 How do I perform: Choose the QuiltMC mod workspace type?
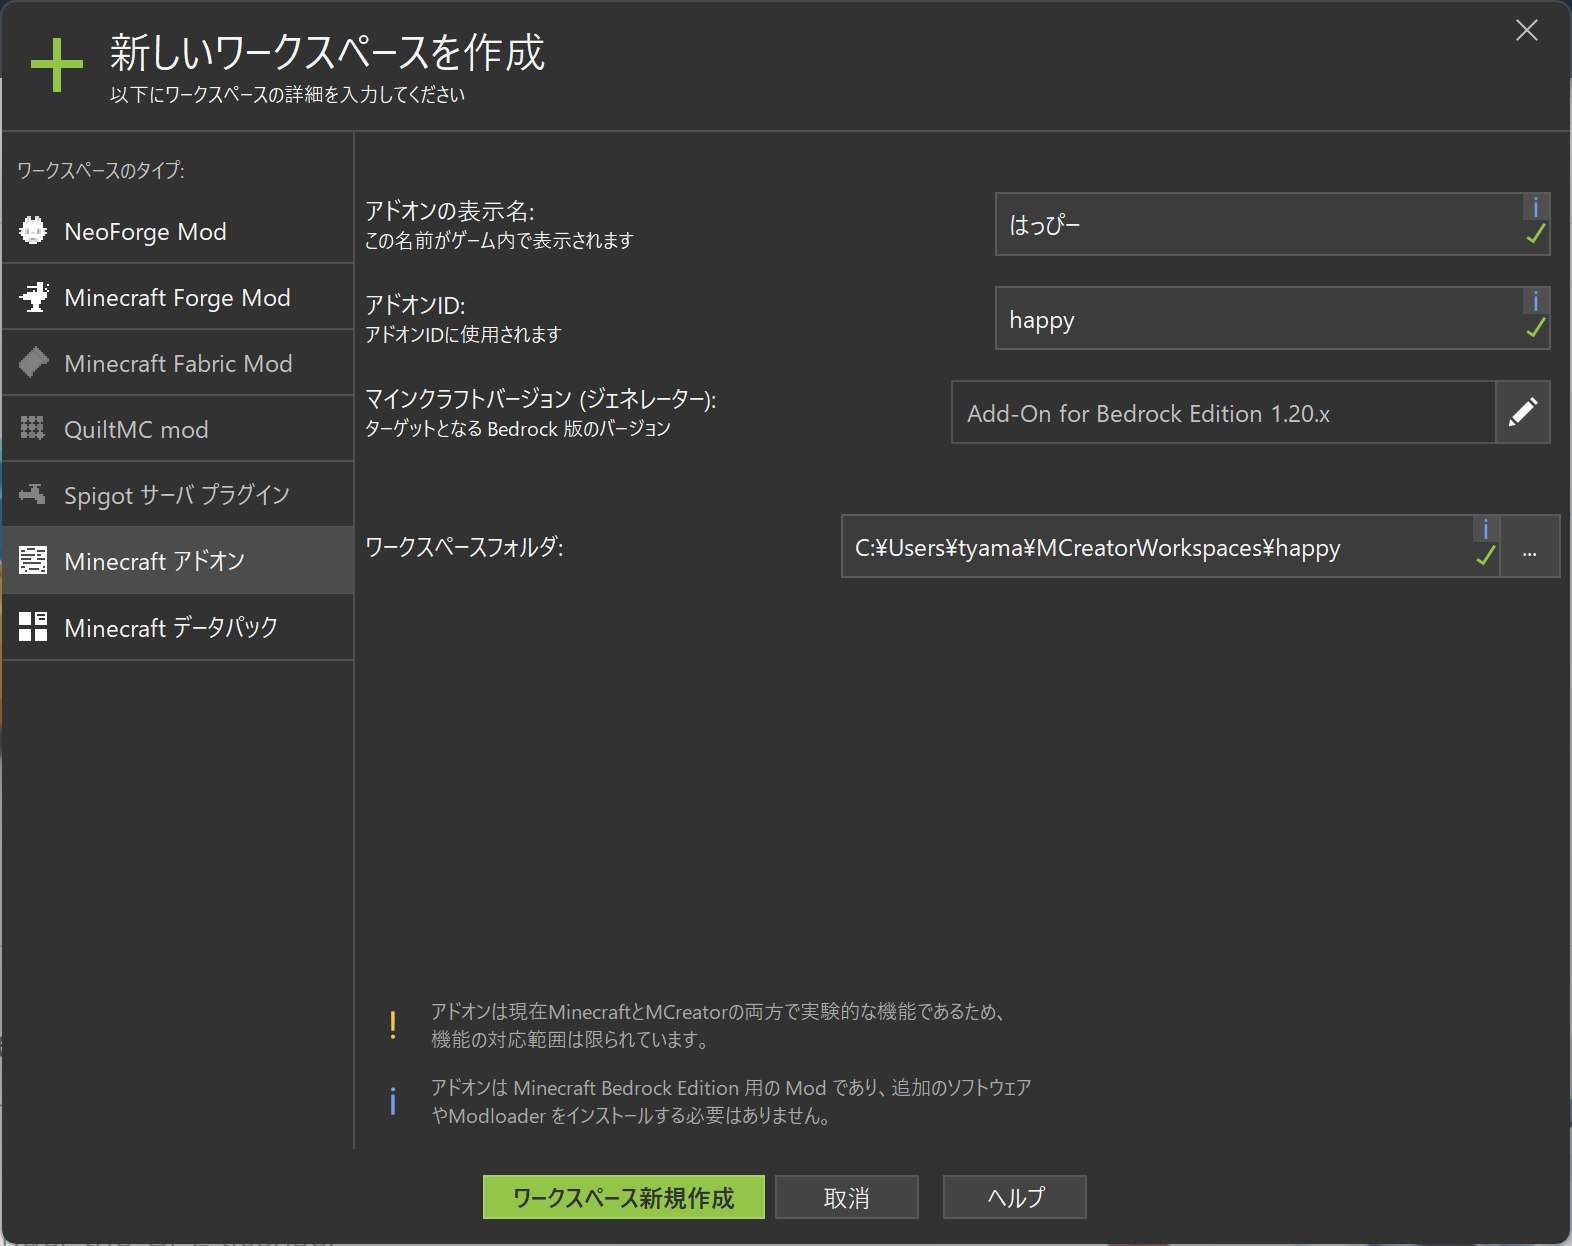178,429
